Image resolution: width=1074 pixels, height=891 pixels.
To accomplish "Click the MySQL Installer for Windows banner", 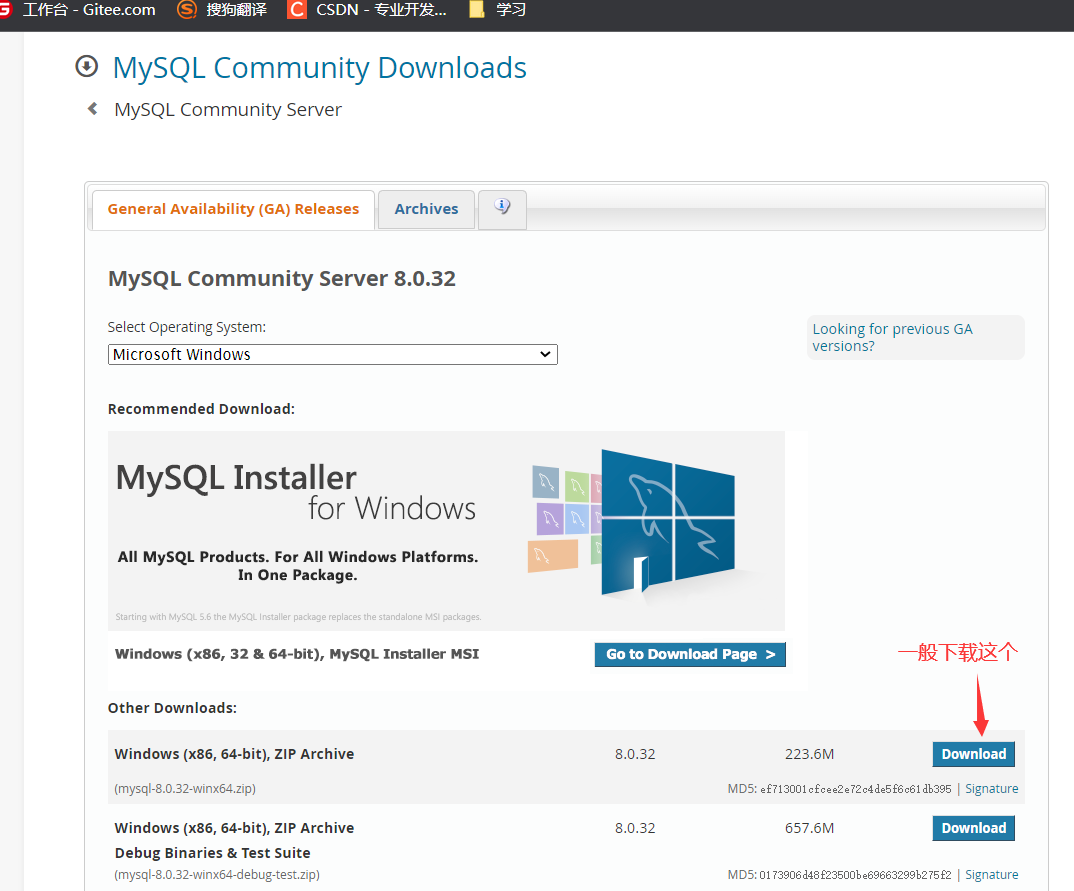I will point(446,530).
